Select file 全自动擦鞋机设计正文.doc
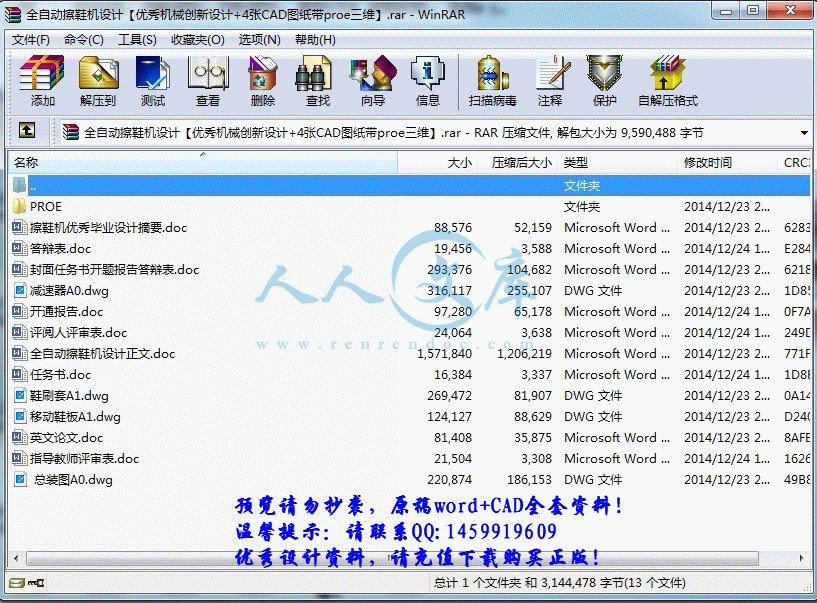Screen dimensions: 817x603 [x=102, y=354]
